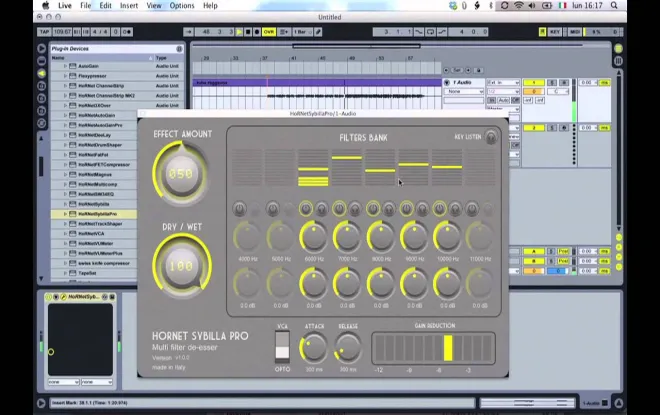Adjust the 8000 Hz threshold knob

[x=381, y=237]
